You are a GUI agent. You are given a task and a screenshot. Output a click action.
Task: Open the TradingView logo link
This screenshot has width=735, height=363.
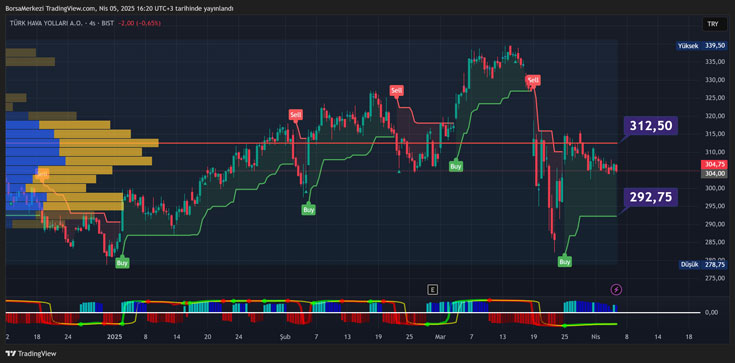(x=31, y=354)
